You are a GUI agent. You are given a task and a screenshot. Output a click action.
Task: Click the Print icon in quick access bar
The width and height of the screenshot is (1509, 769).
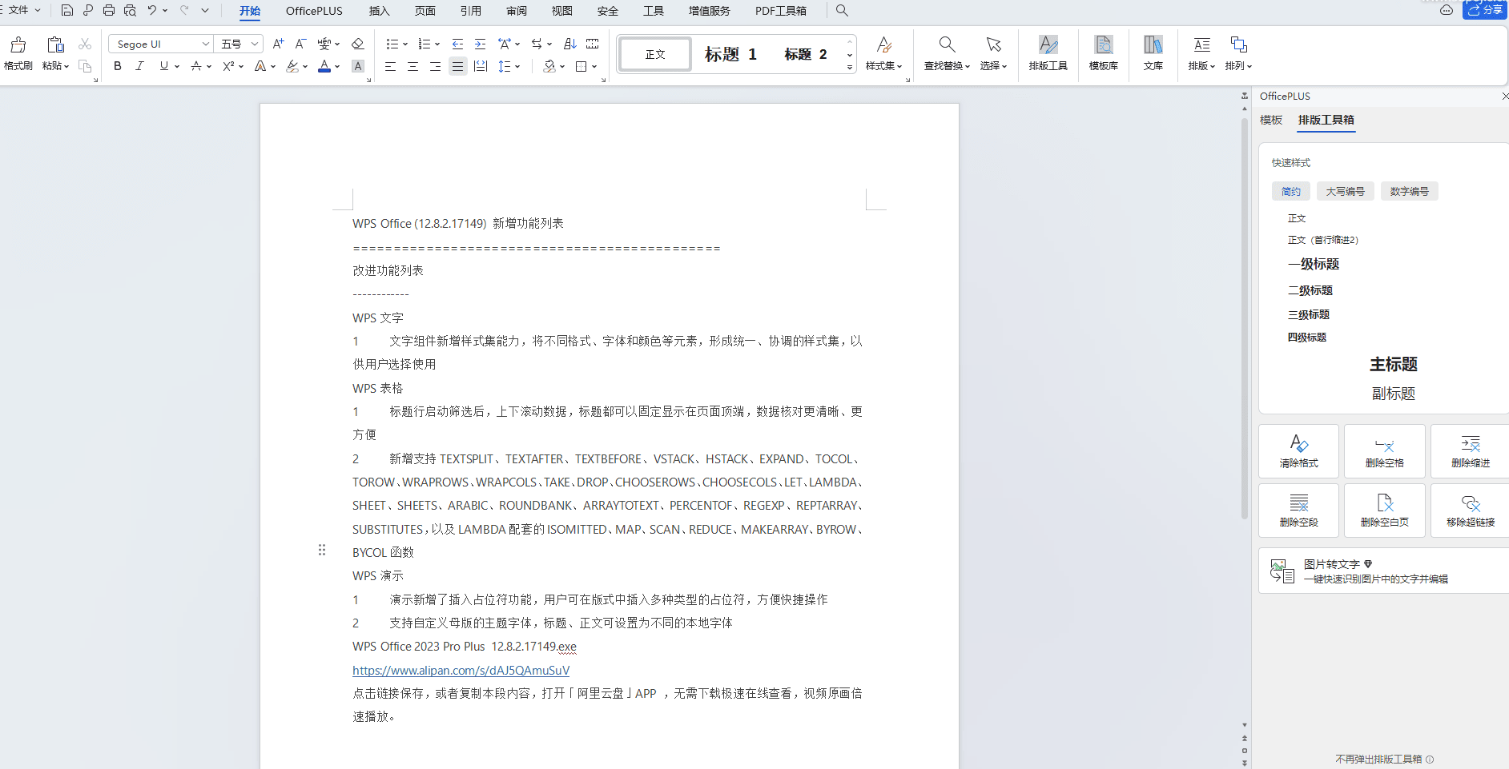click(x=109, y=10)
